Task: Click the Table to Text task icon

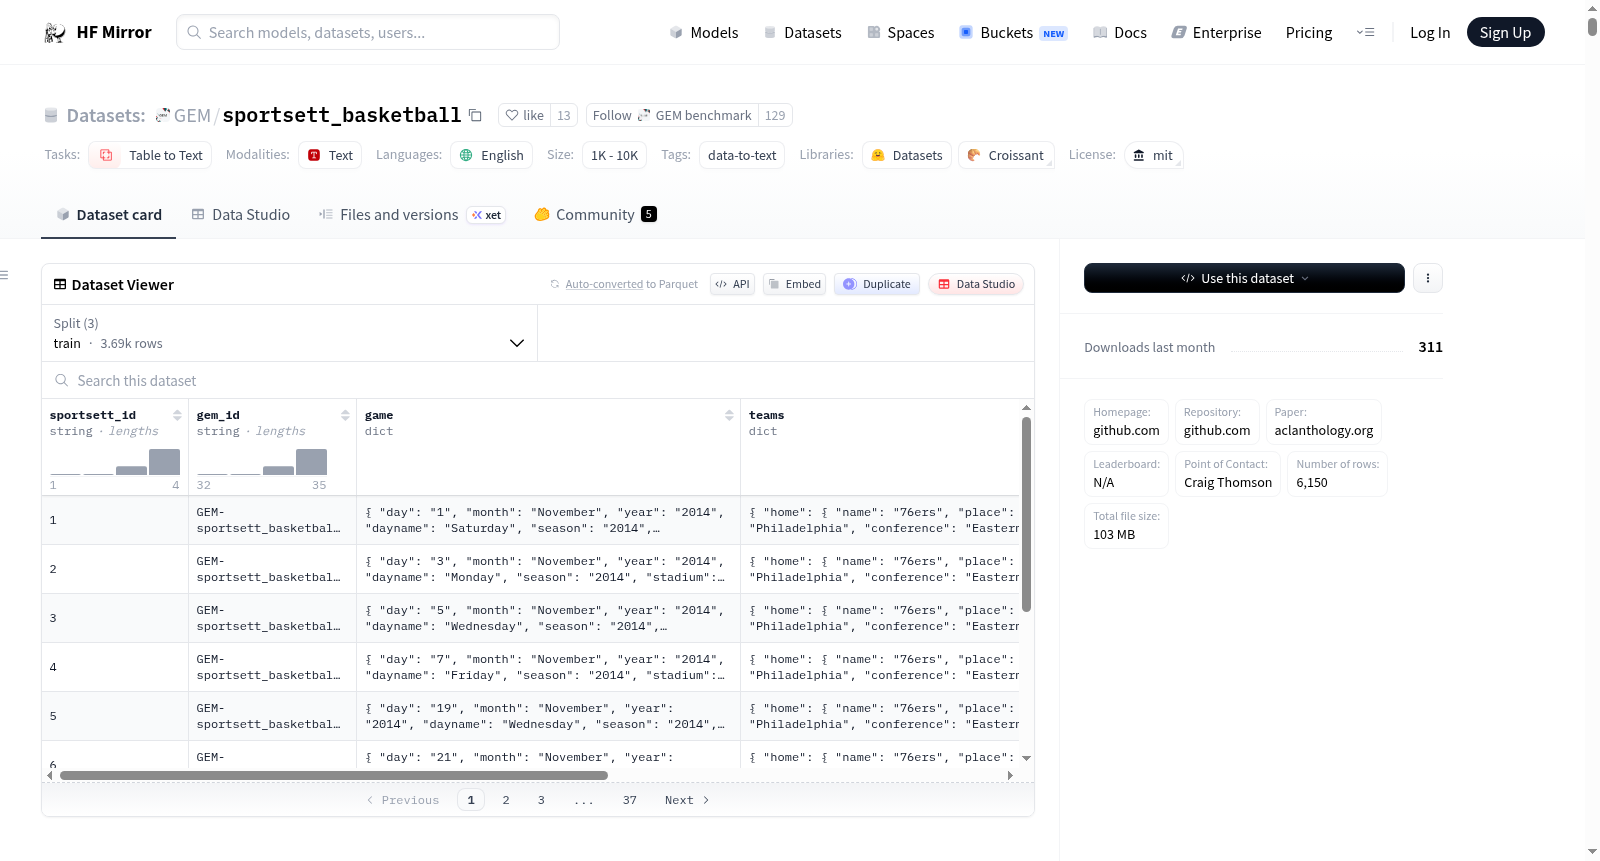Action: pyautogui.click(x=106, y=155)
